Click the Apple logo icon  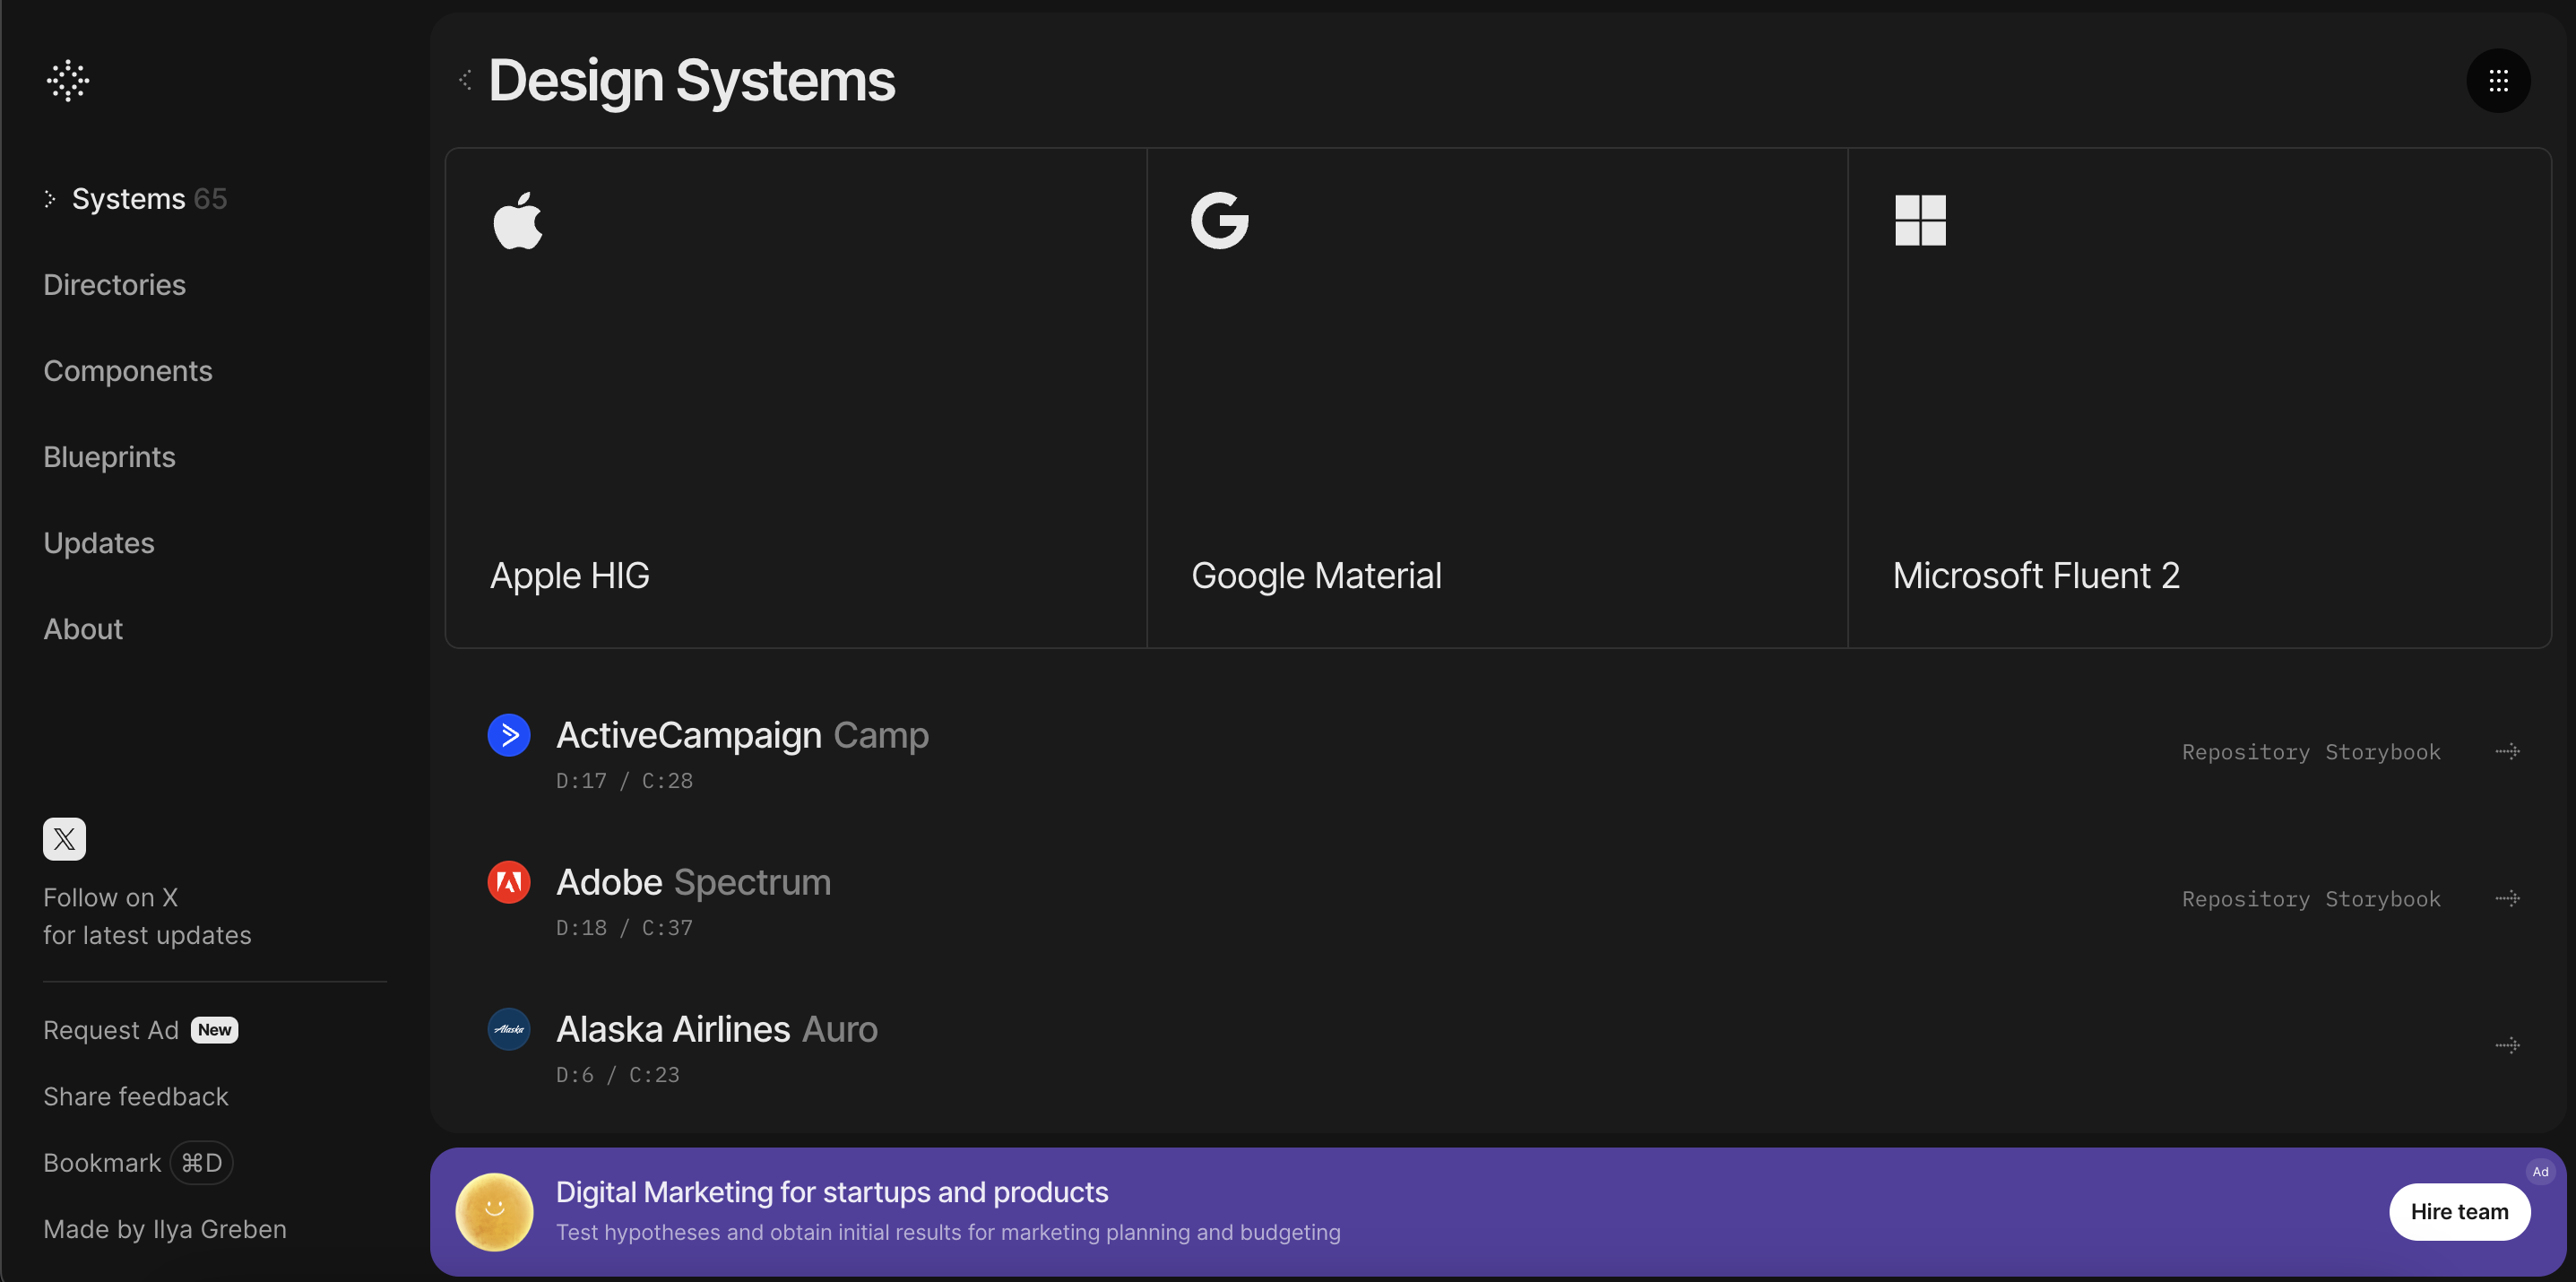click(x=518, y=220)
